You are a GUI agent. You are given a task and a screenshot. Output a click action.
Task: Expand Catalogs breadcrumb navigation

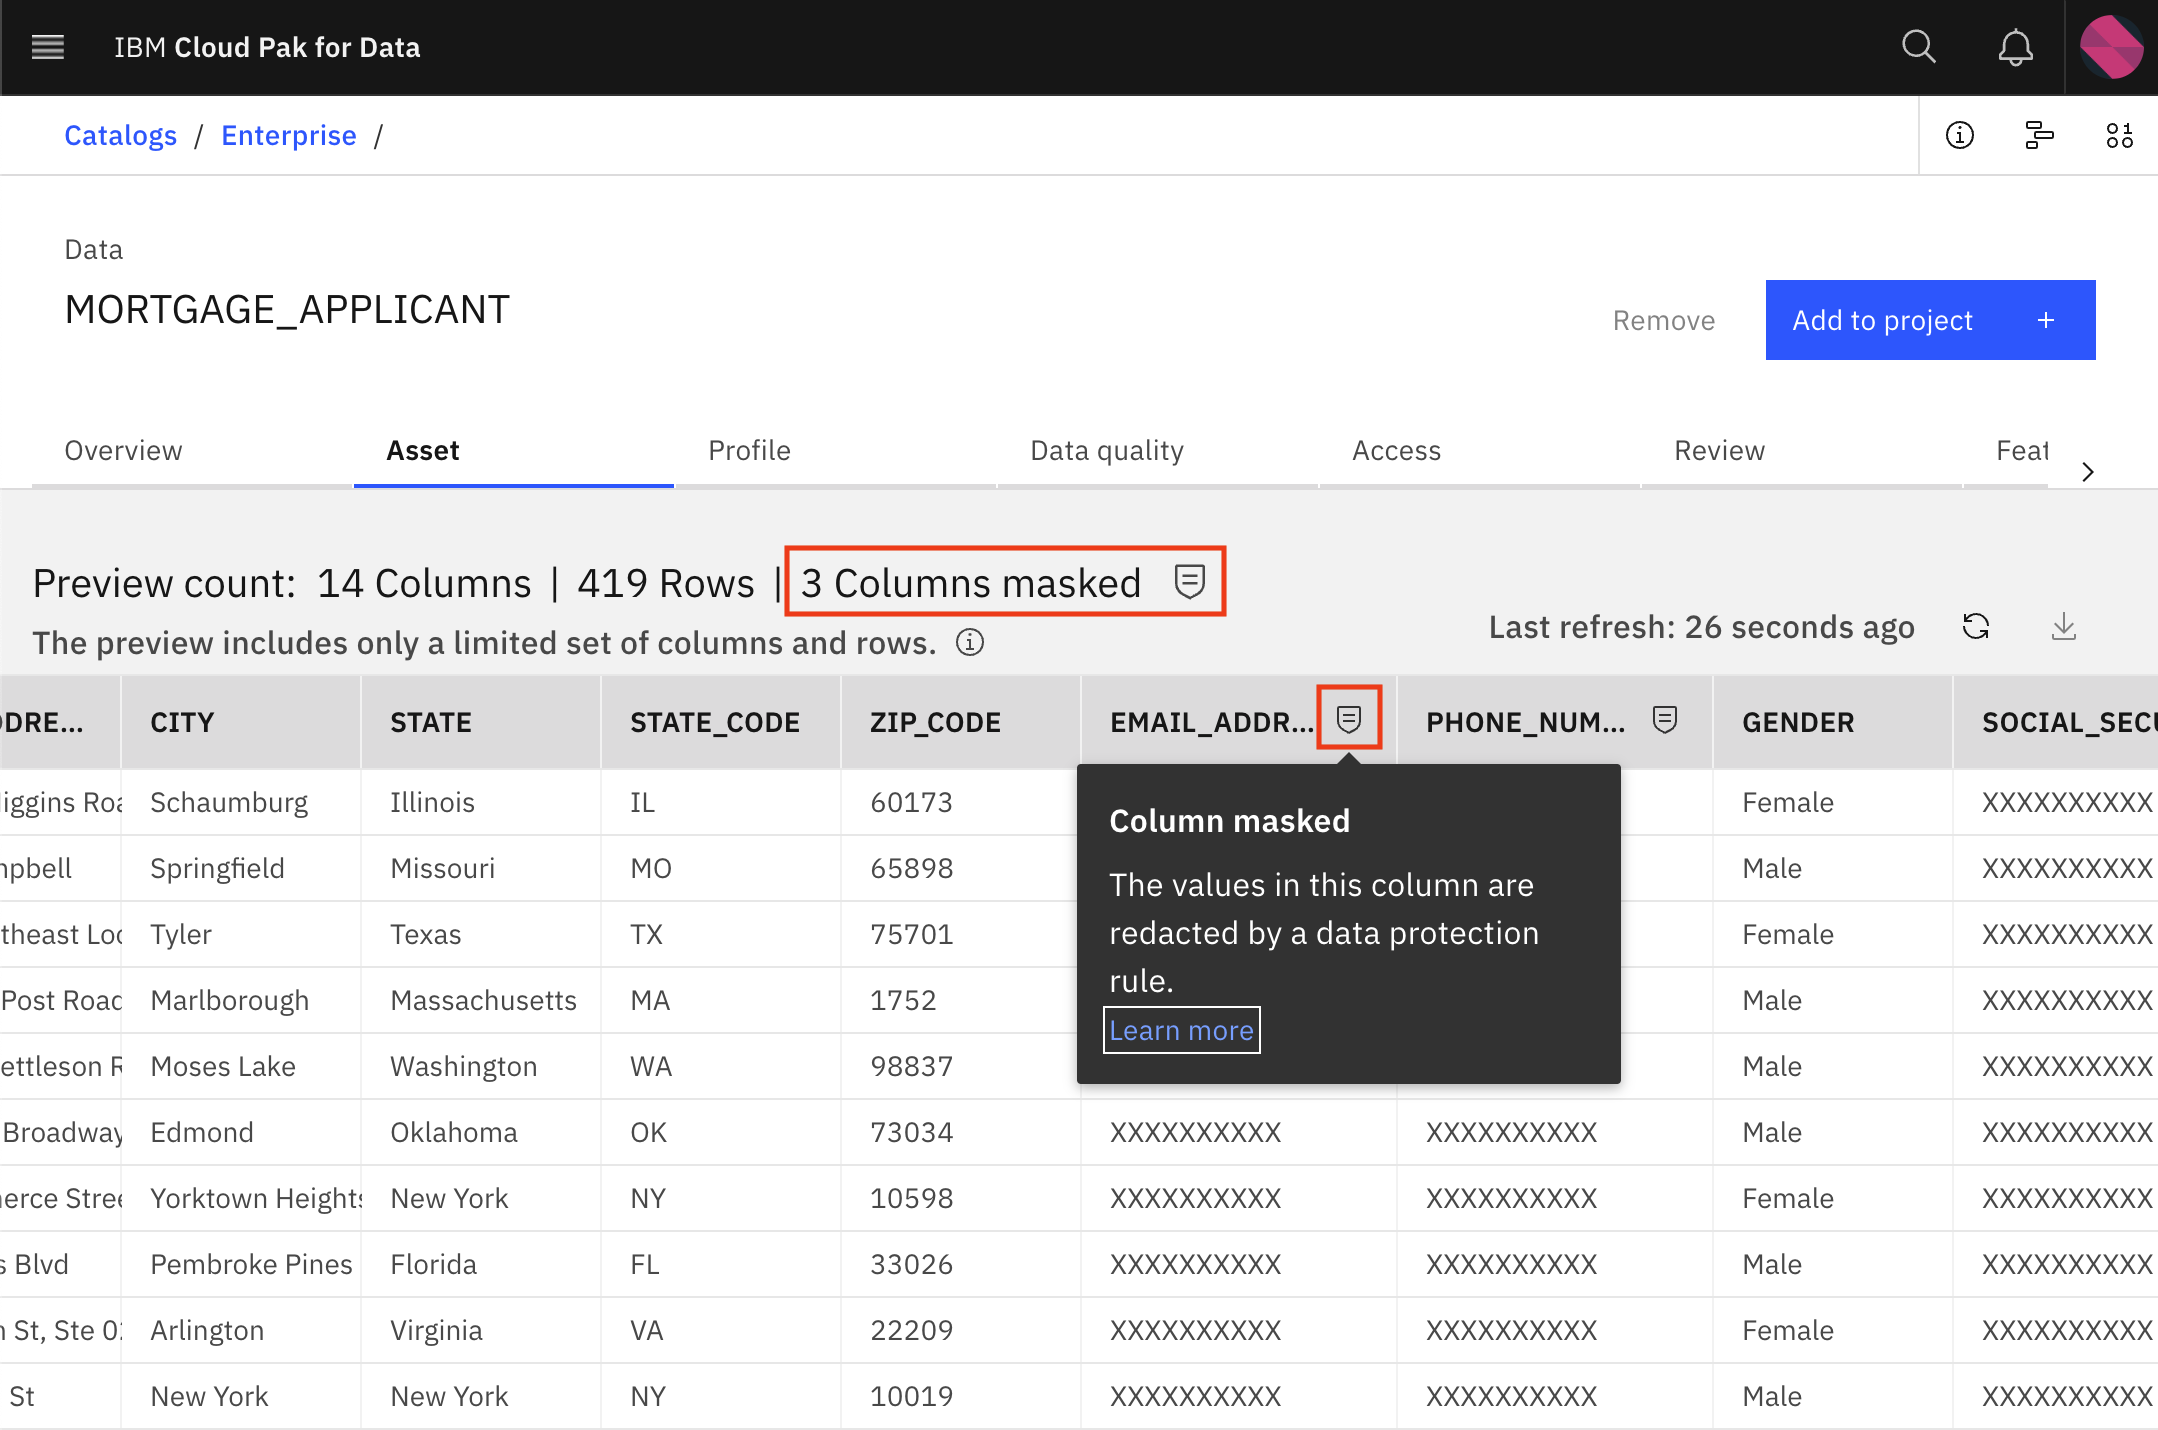(120, 134)
